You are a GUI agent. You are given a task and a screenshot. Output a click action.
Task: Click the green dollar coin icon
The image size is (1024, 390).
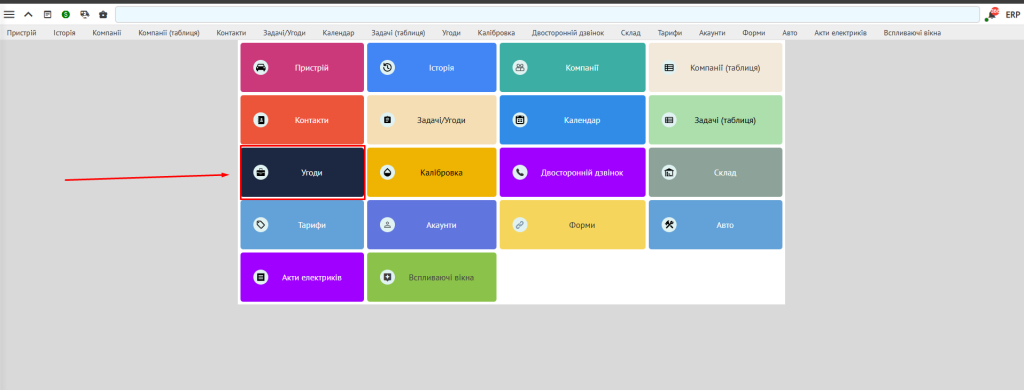click(65, 14)
